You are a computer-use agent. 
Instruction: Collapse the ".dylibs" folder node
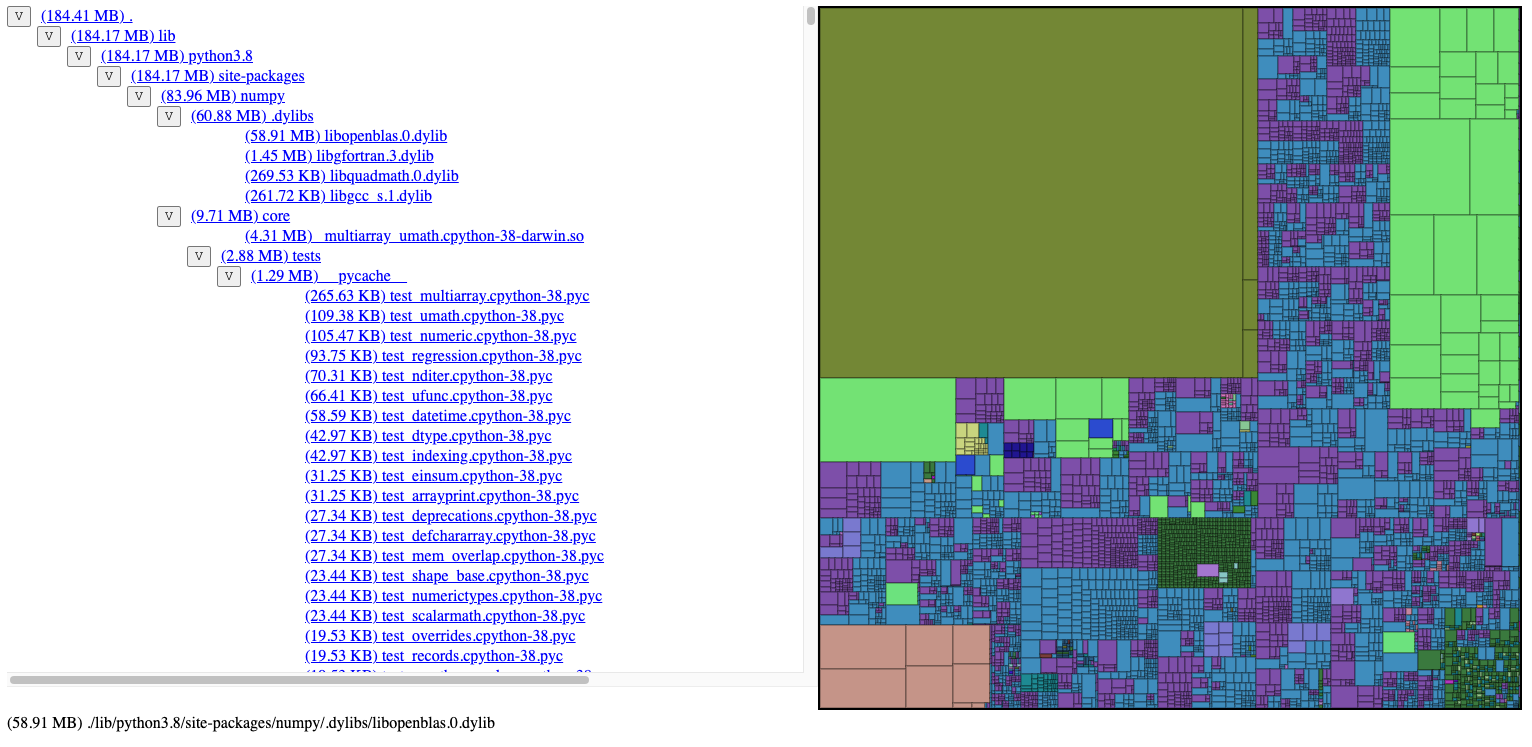pos(168,116)
